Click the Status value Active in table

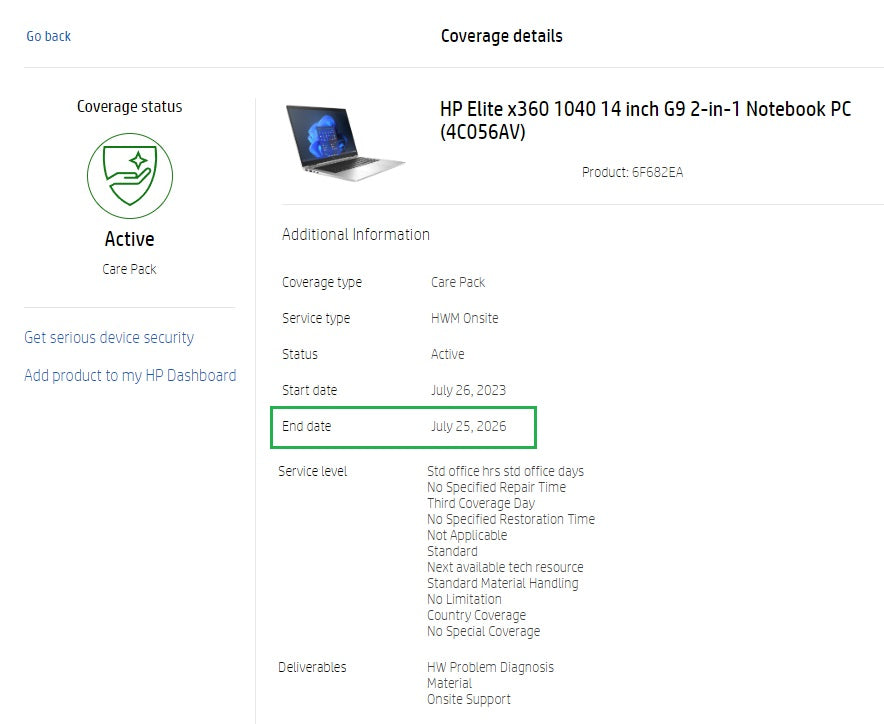[448, 354]
